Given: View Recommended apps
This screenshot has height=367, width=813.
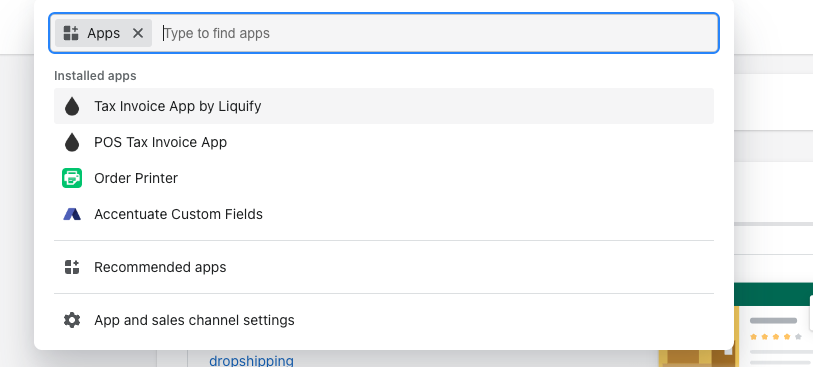Looking at the screenshot, I should 384,267.
